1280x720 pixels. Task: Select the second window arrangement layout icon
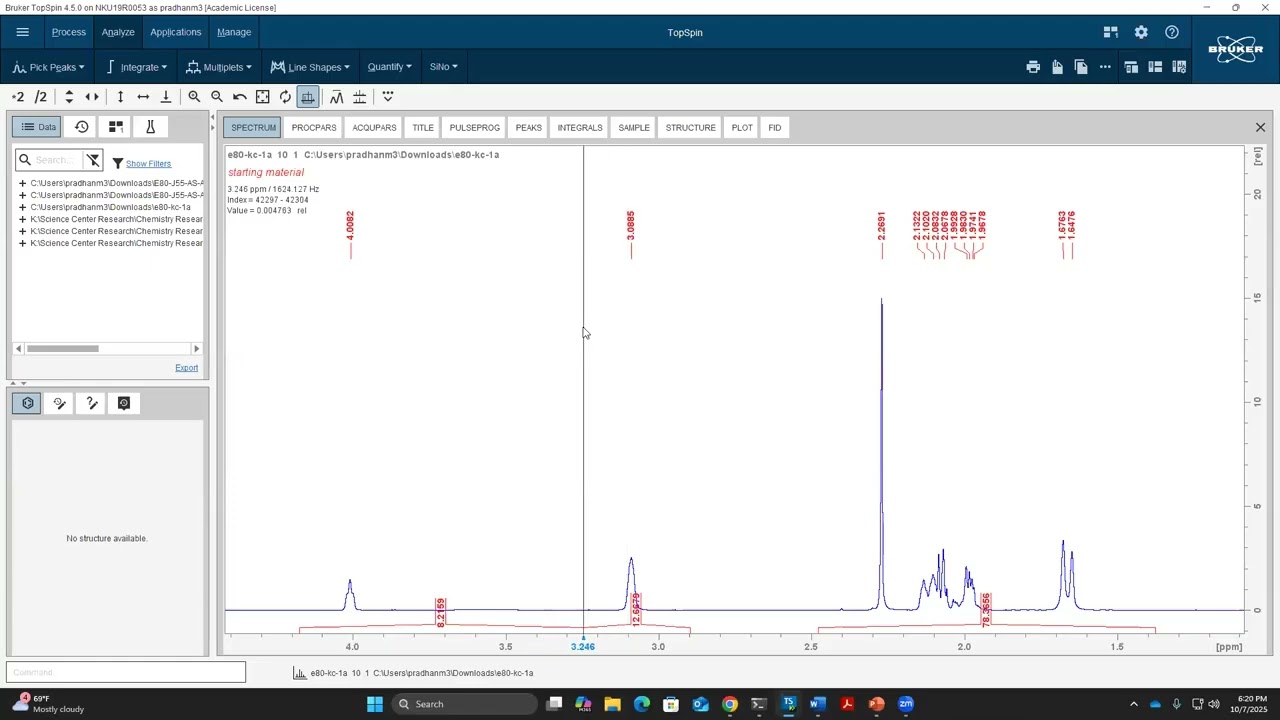tap(1155, 67)
